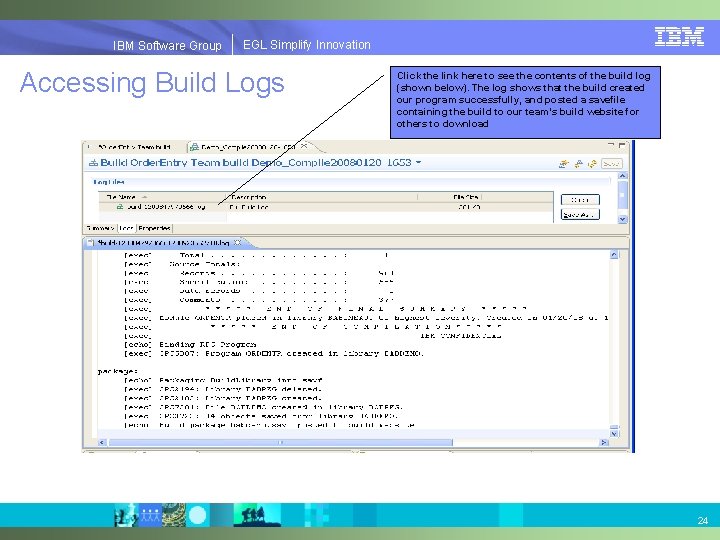Viewport: 720px width, 540px height.
Task: Click the Save As... button
Action: click(580, 214)
